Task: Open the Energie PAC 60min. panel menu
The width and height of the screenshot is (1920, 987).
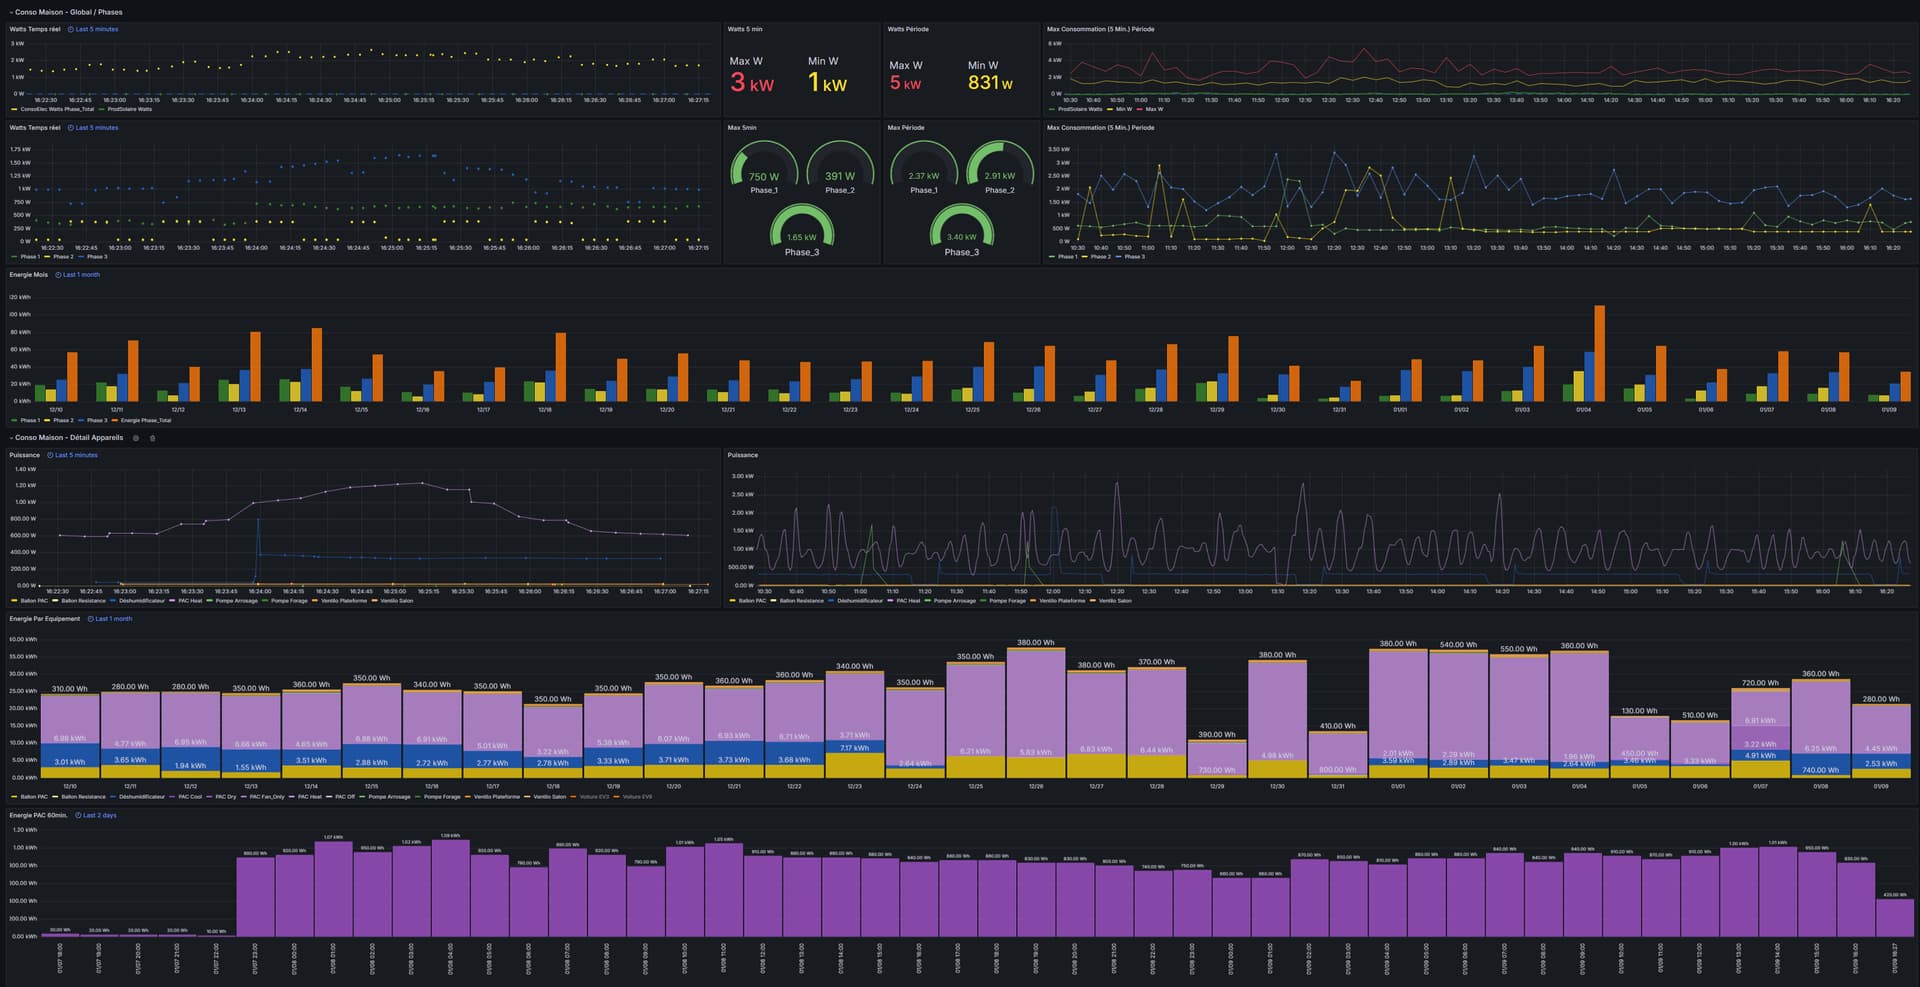Action: (39, 816)
